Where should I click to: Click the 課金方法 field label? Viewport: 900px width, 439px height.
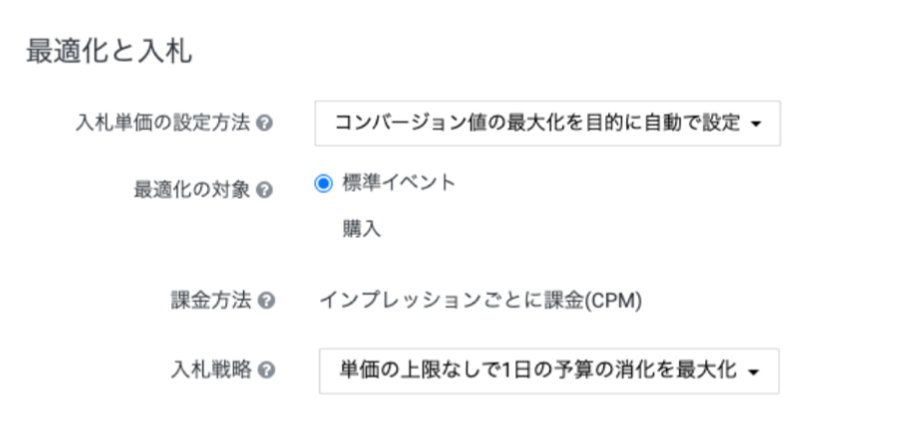[210, 300]
